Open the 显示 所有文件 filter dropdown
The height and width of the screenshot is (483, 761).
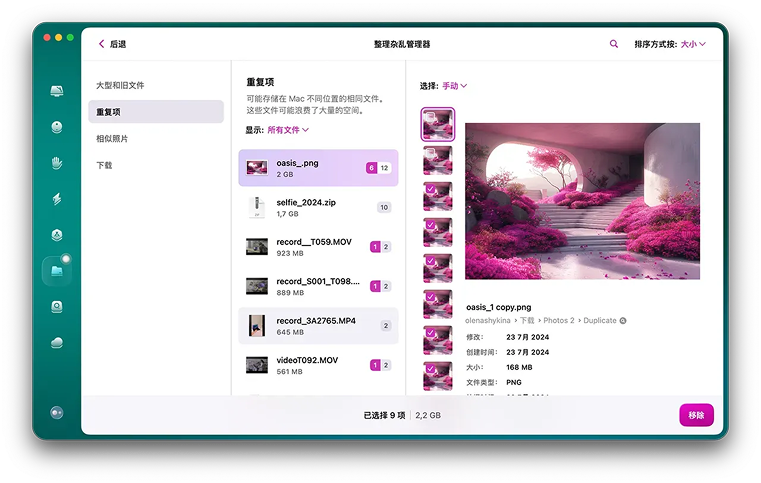(288, 130)
